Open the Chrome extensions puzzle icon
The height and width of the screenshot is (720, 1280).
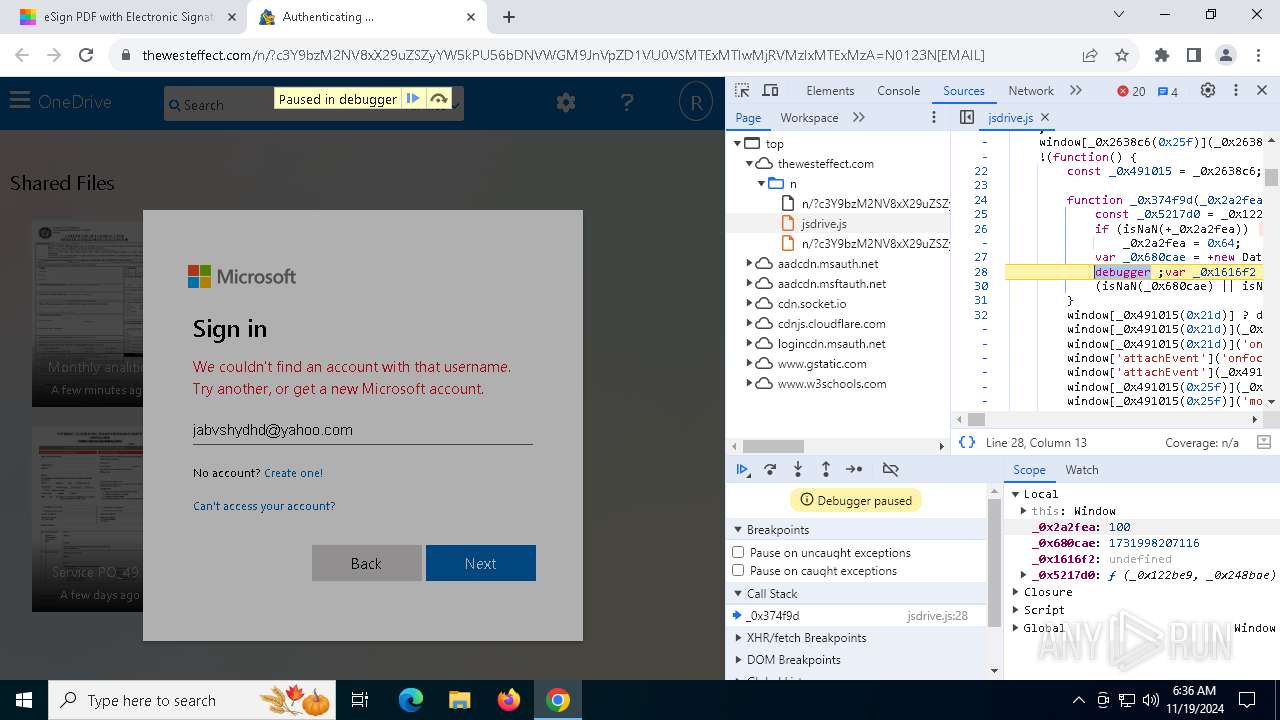click(x=1161, y=55)
